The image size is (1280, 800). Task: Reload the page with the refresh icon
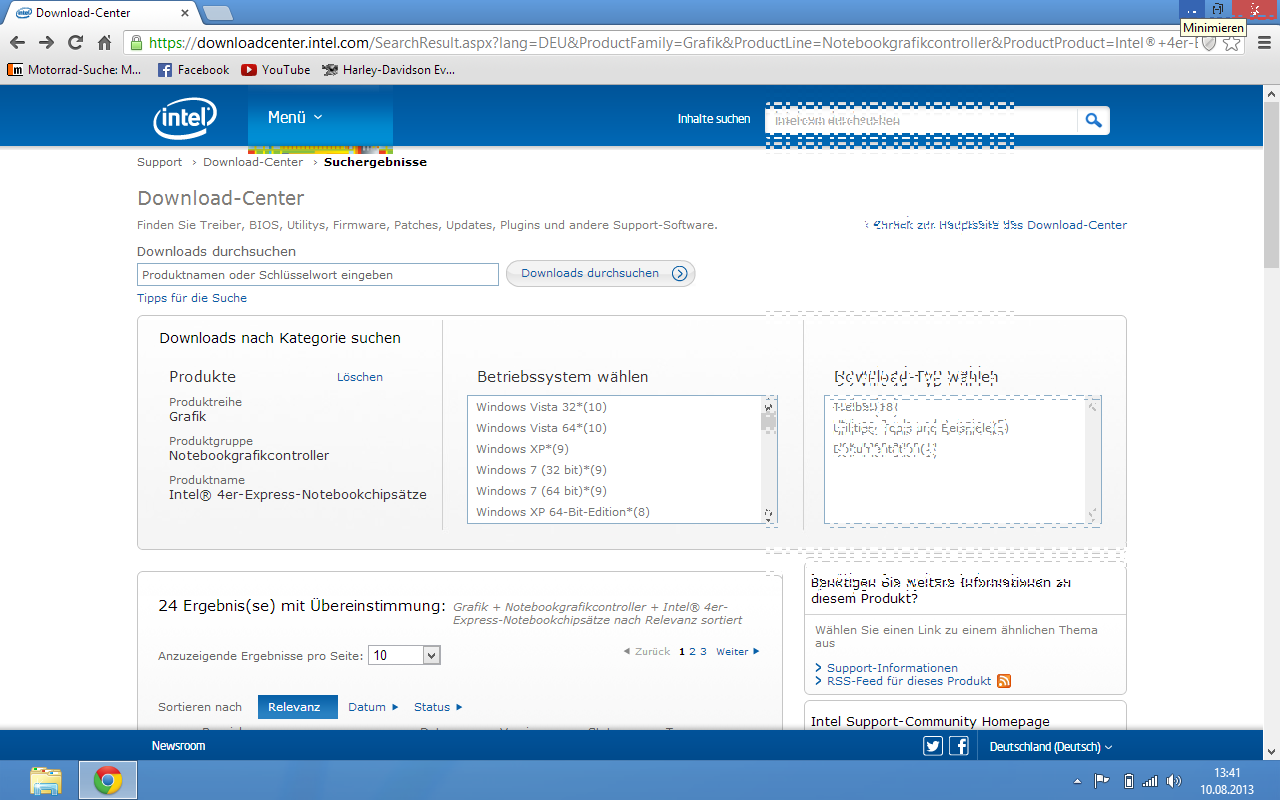click(x=75, y=43)
